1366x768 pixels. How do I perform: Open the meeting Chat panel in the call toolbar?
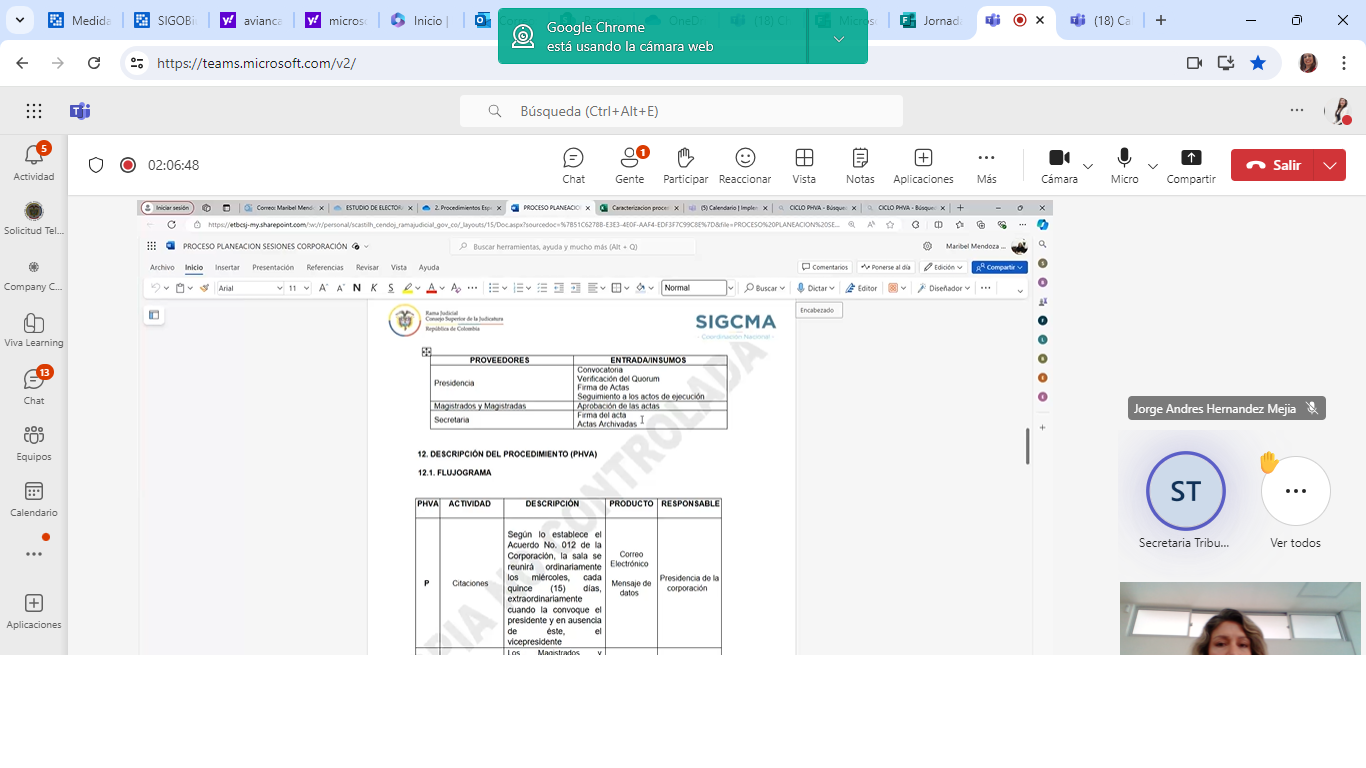573,165
